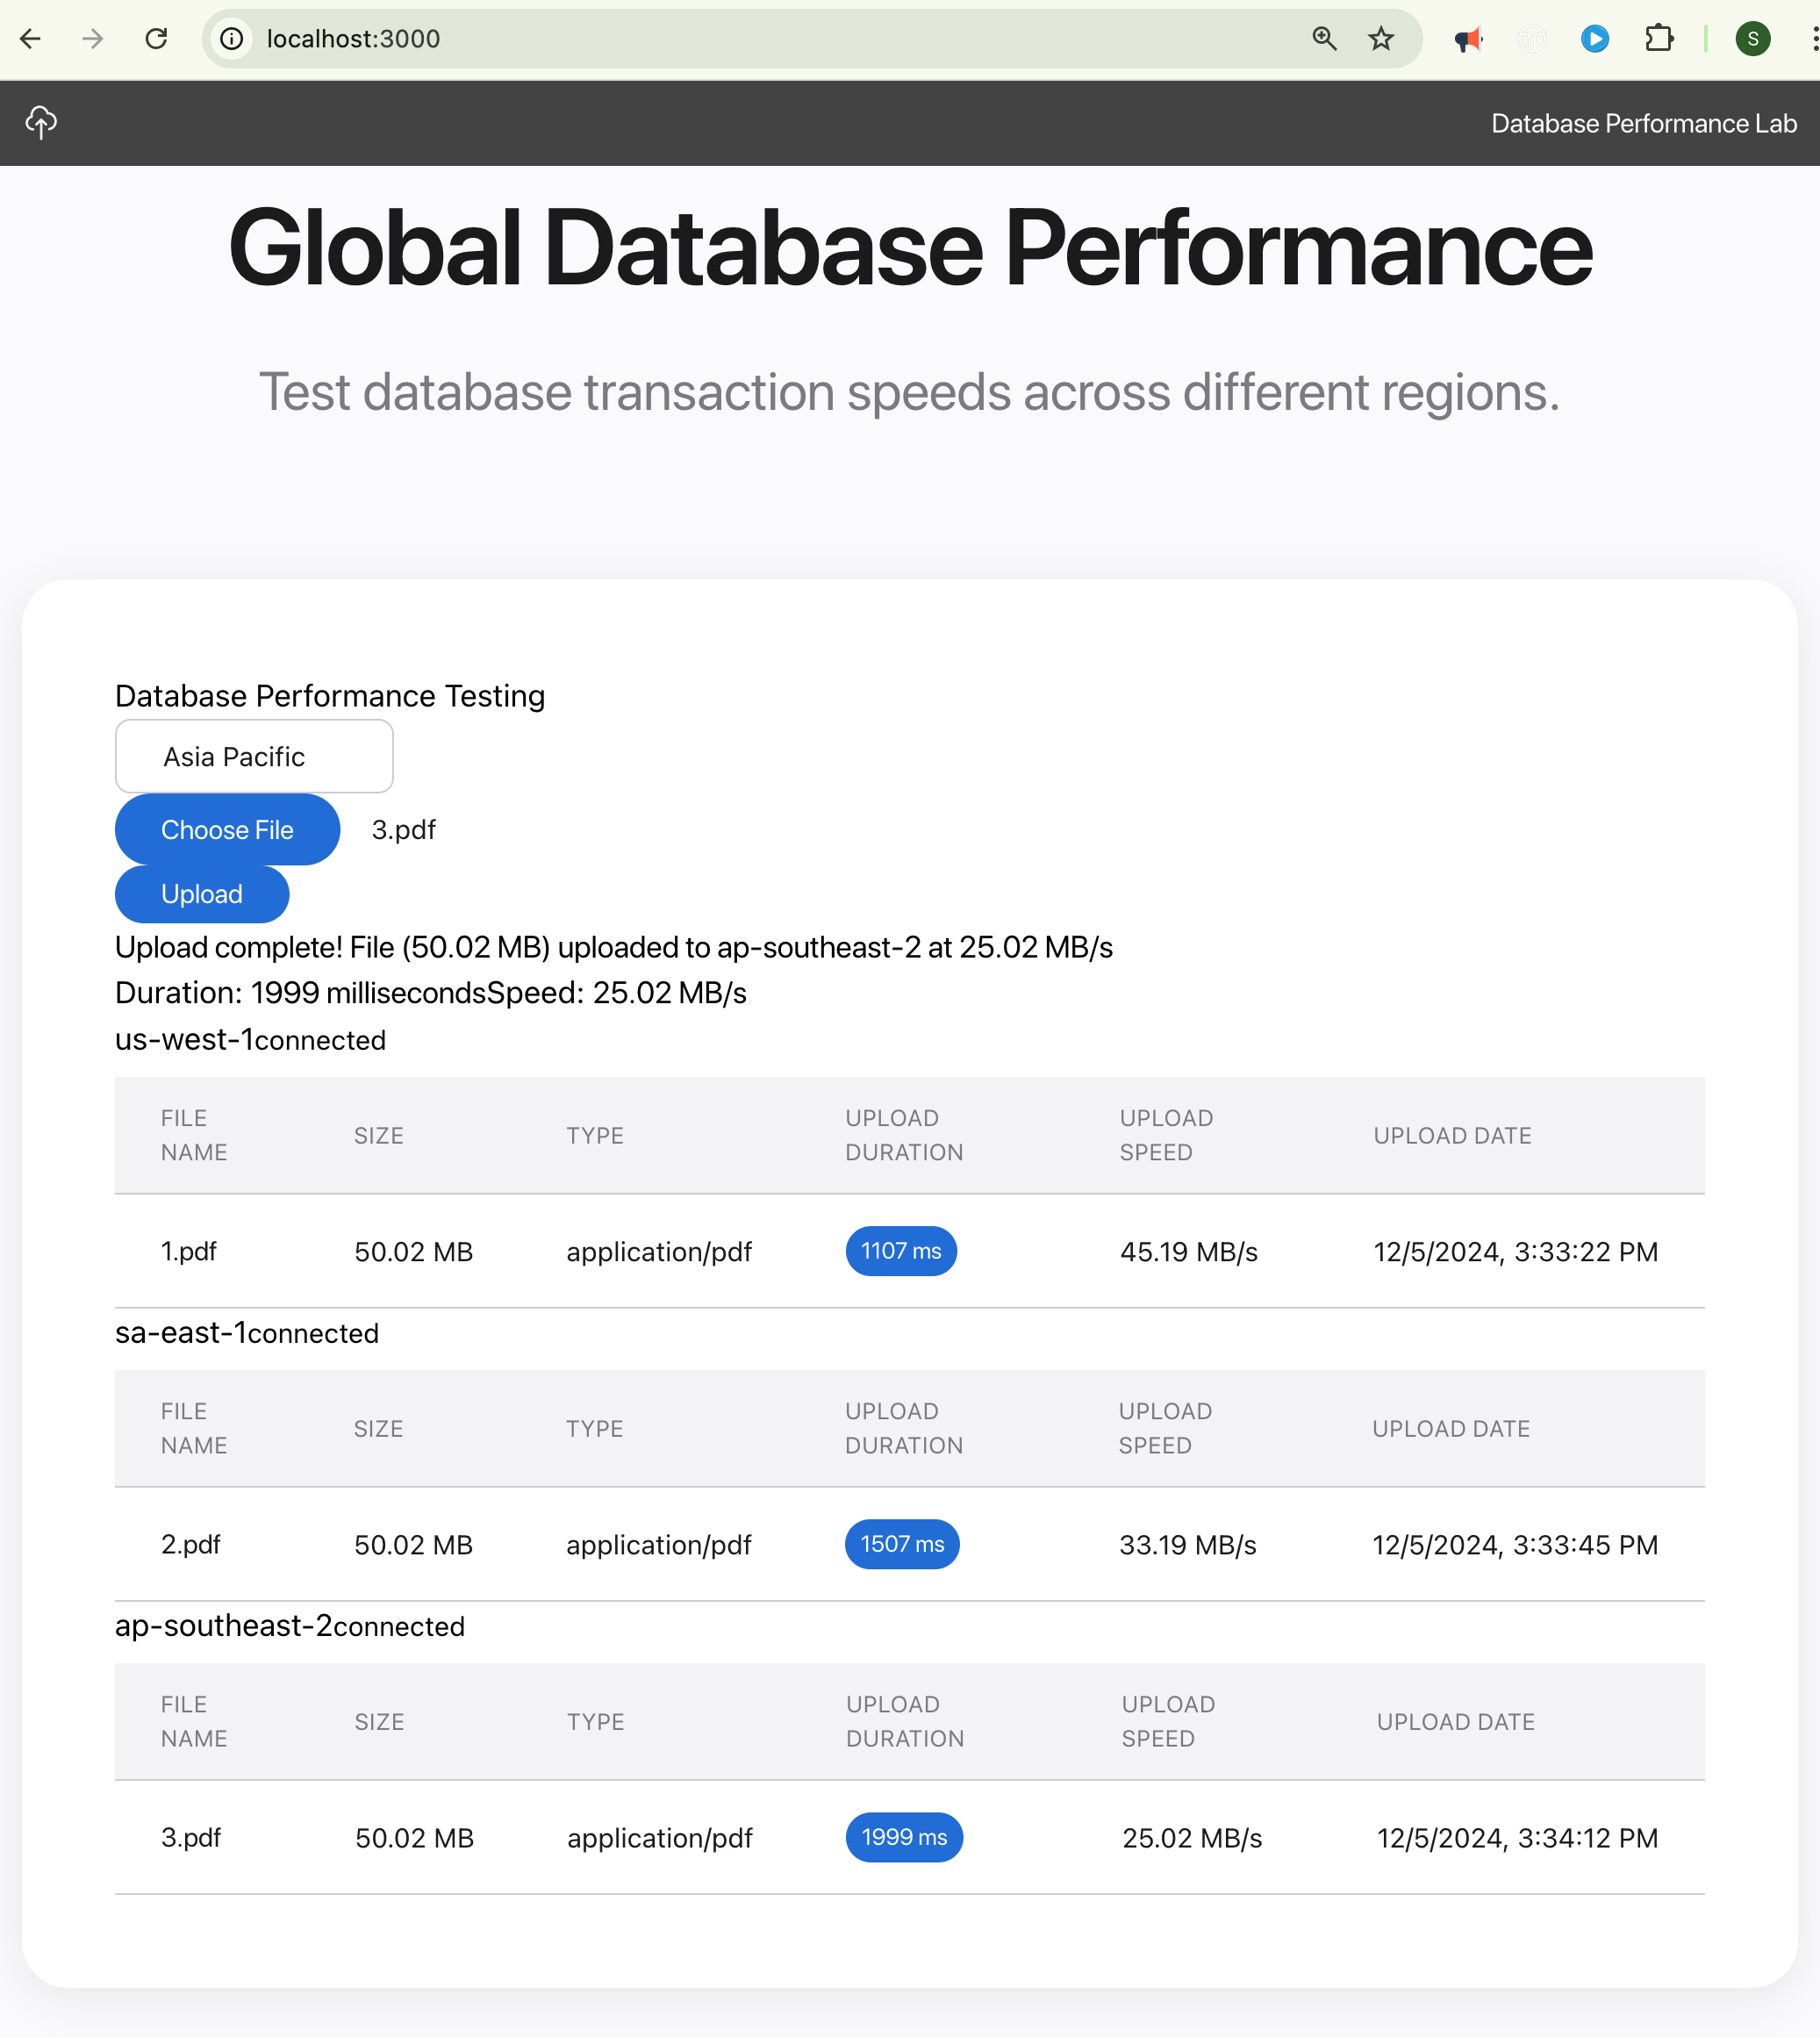Click the 1507 ms duration badge
1820x2038 pixels.
[x=902, y=1544]
